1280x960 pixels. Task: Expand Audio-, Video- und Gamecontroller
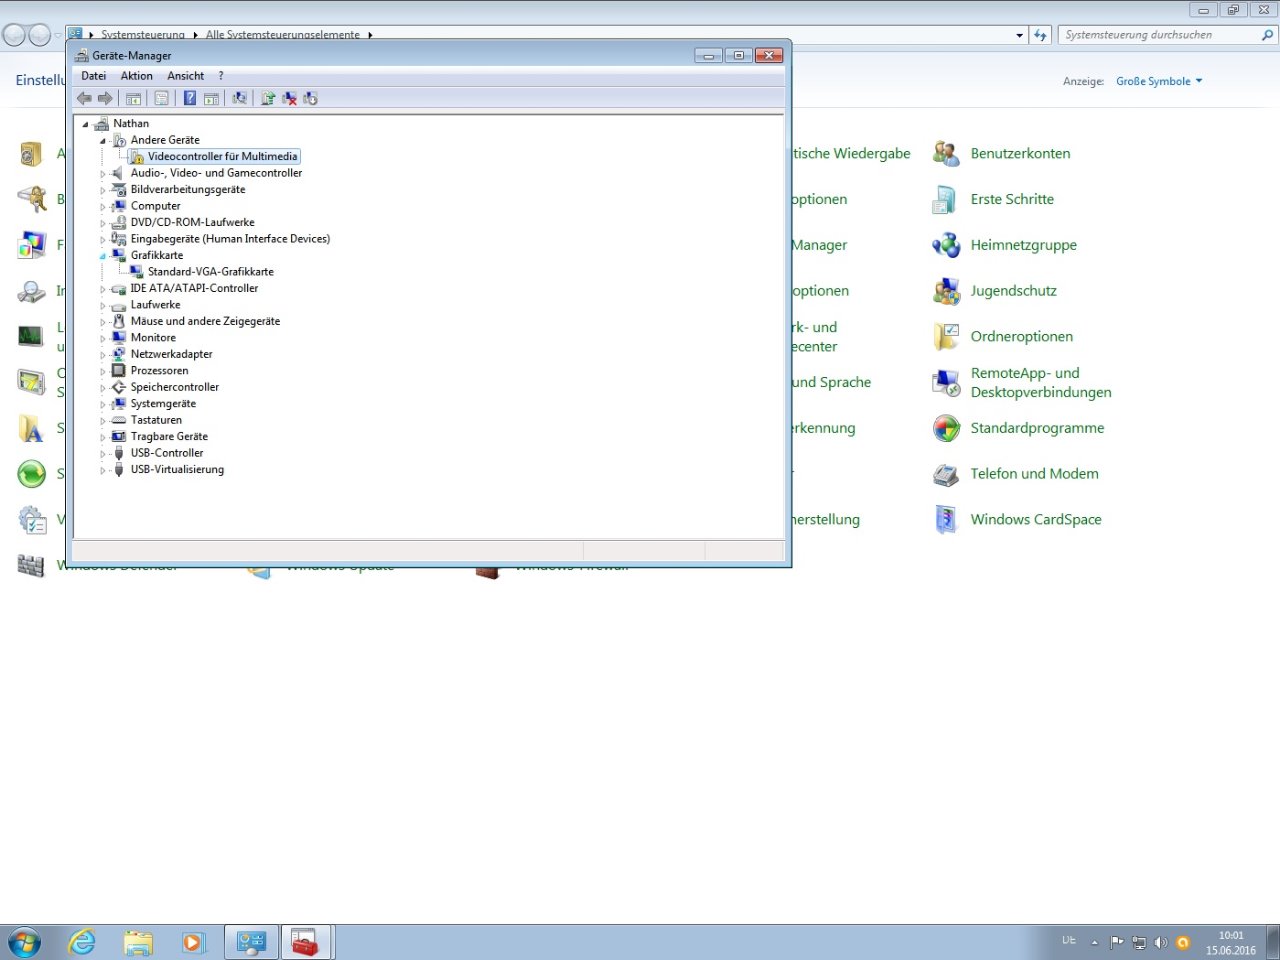click(x=102, y=174)
